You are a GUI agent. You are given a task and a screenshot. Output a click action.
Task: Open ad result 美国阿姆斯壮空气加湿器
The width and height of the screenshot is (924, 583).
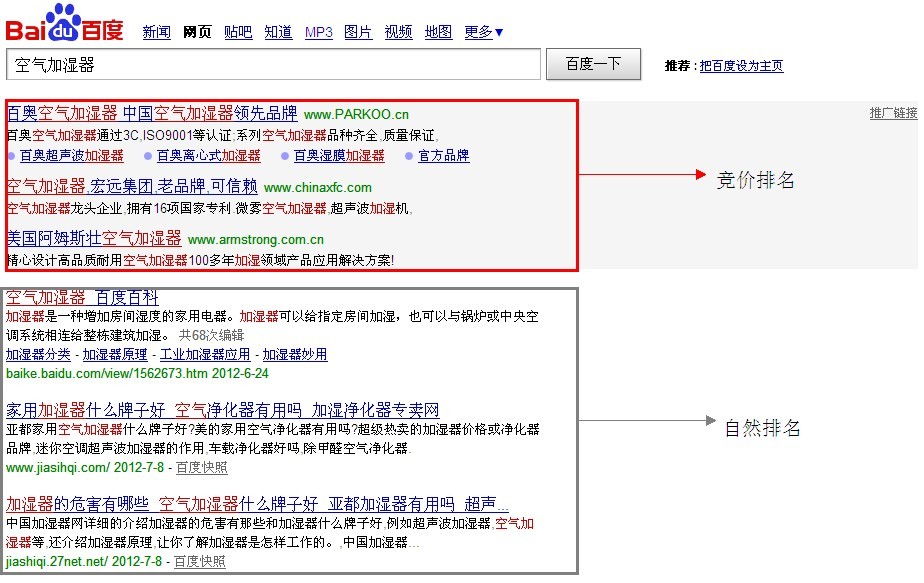pyautogui.click(x=94, y=238)
